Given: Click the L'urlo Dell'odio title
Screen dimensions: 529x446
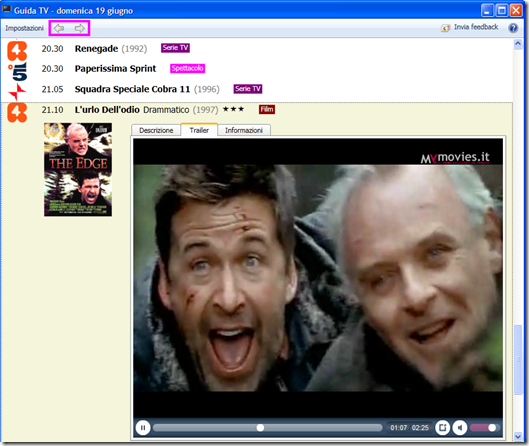Looking at the screenshot, I should (x=107, y=110).
